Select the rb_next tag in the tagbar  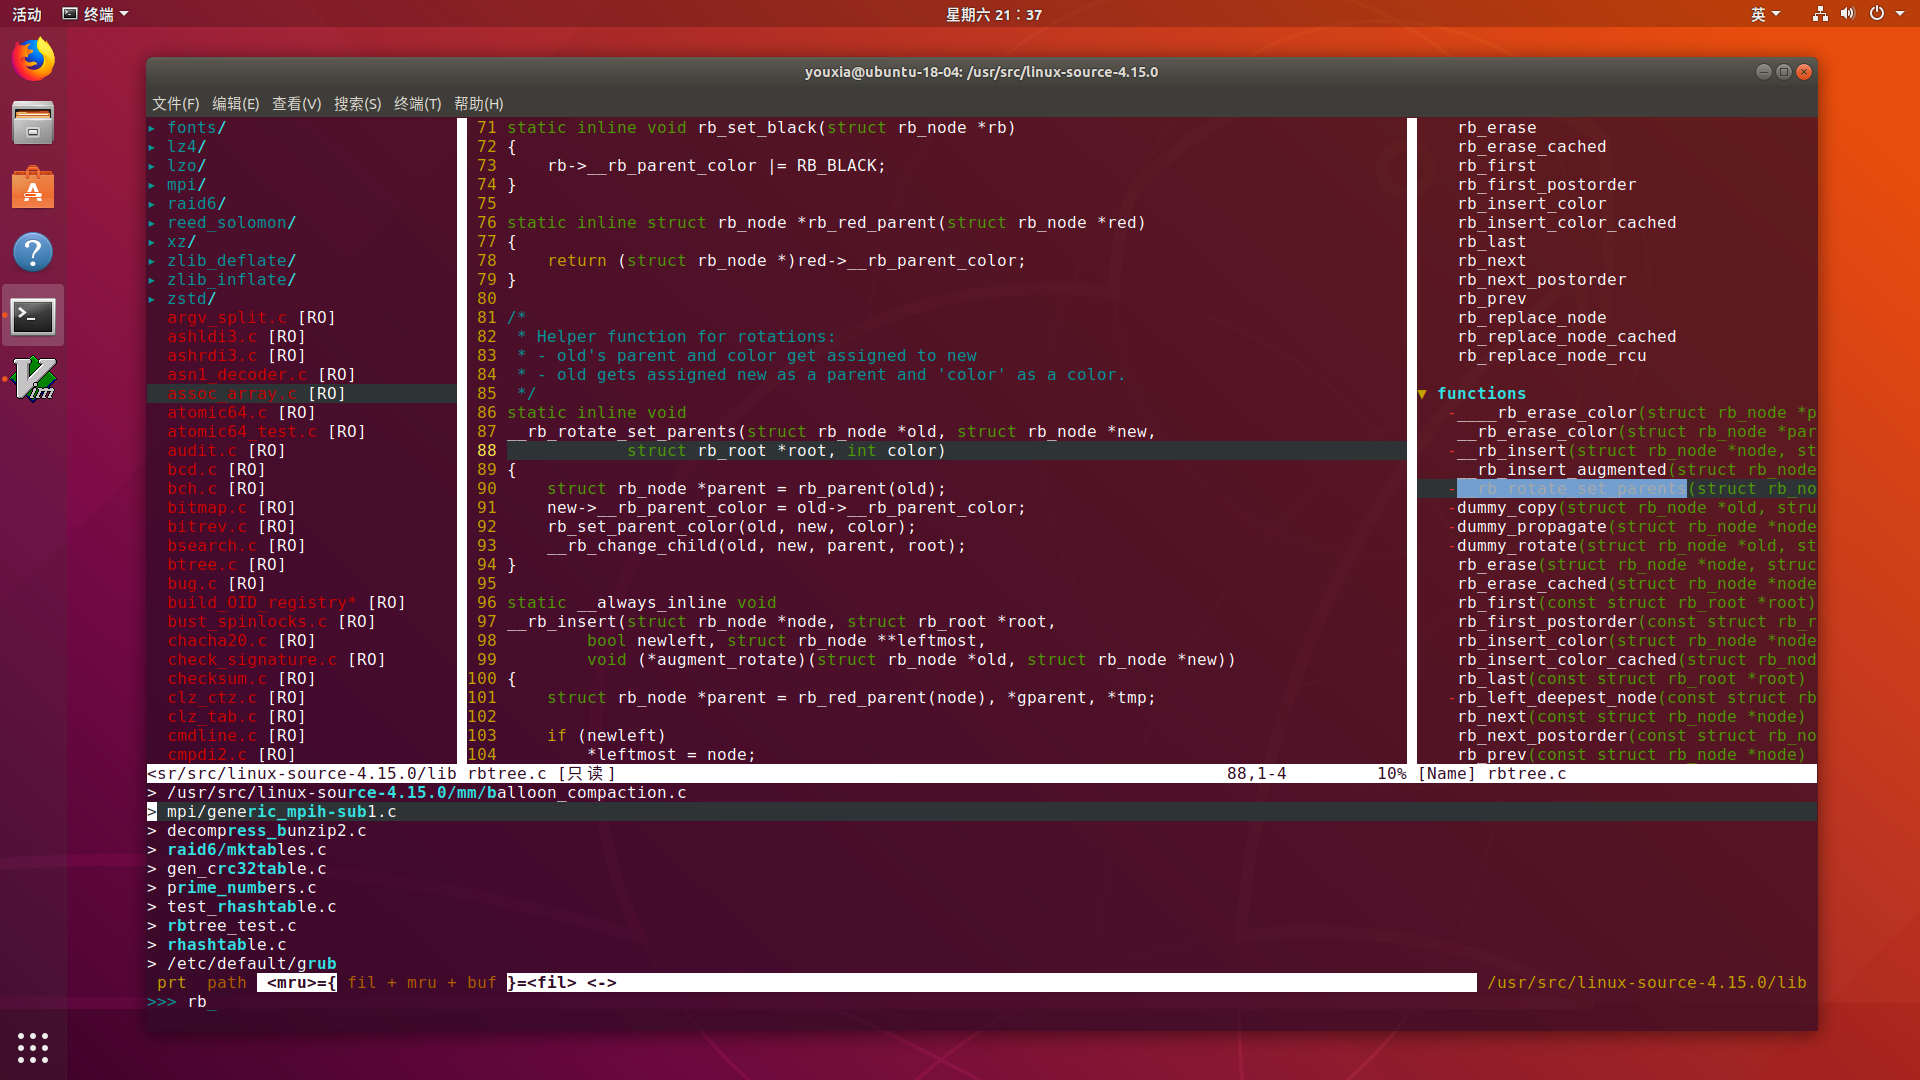pyautogui.click(x=1490, y=260)
